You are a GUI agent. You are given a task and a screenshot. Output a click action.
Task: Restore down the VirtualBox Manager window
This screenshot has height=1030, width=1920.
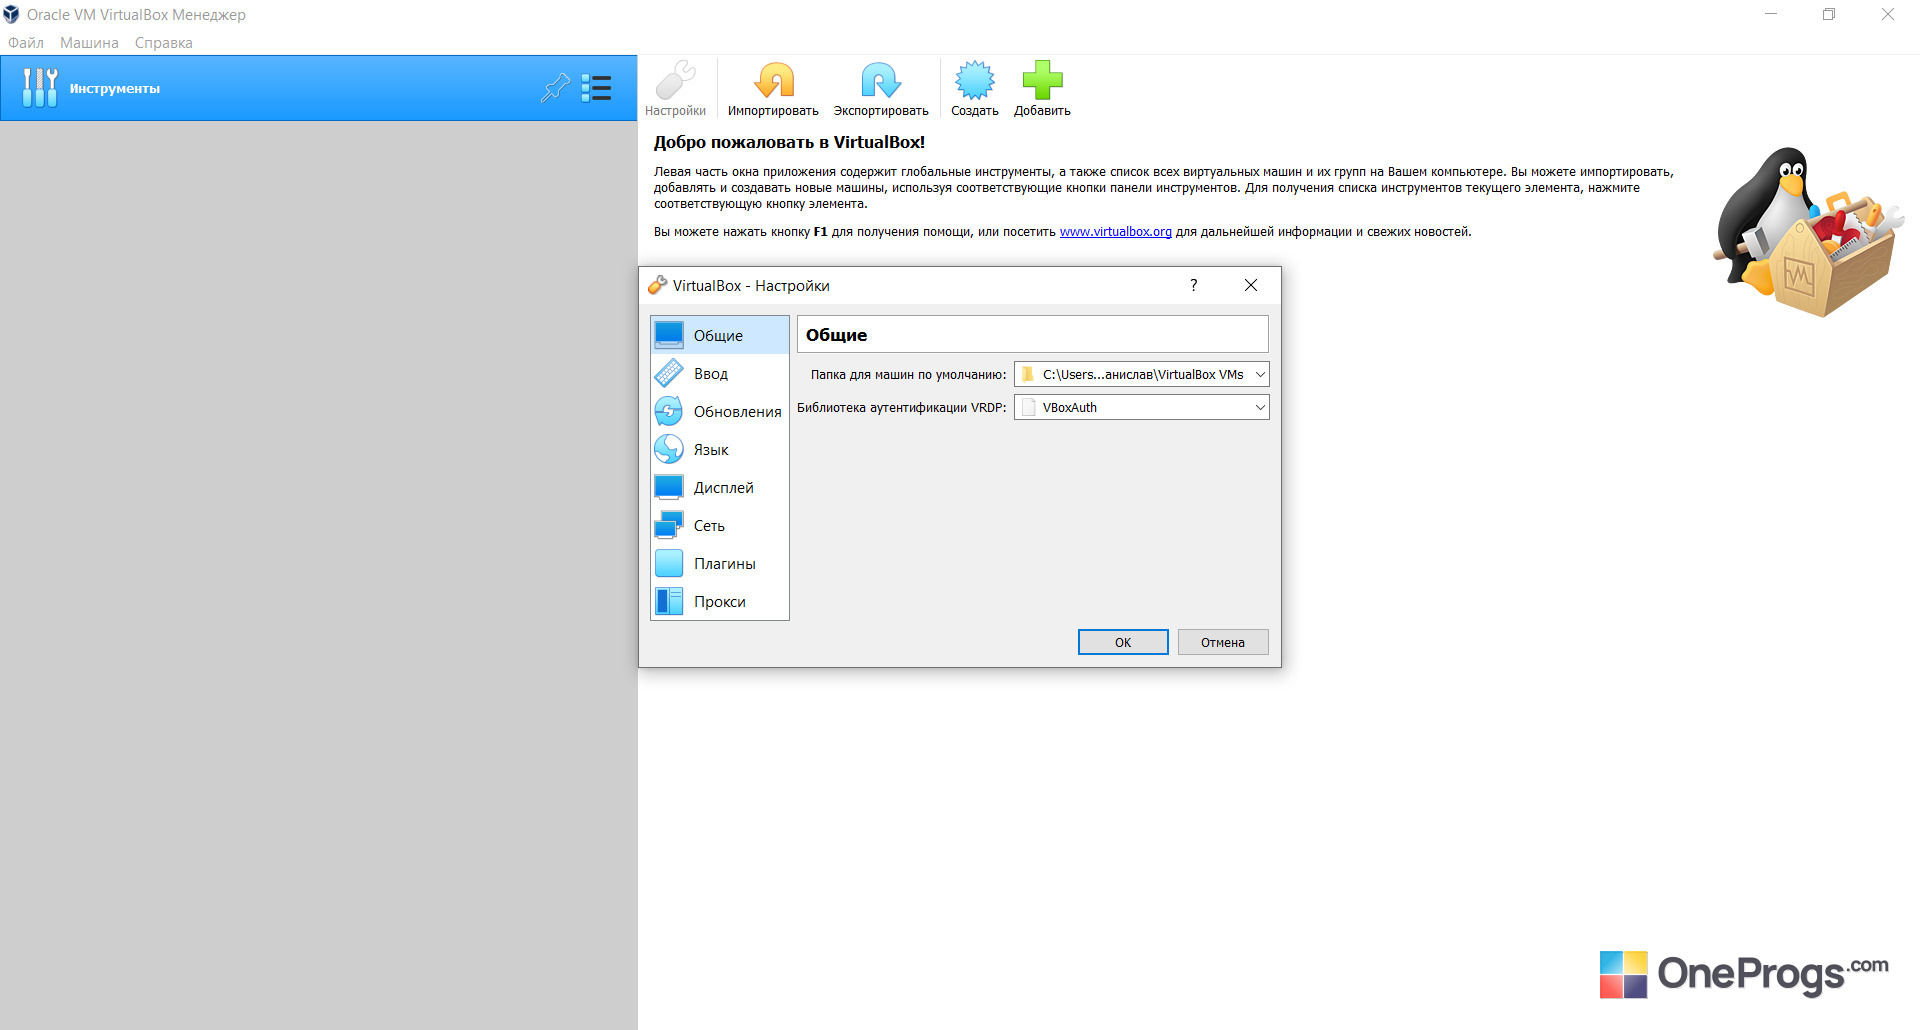coord(1829,14)
